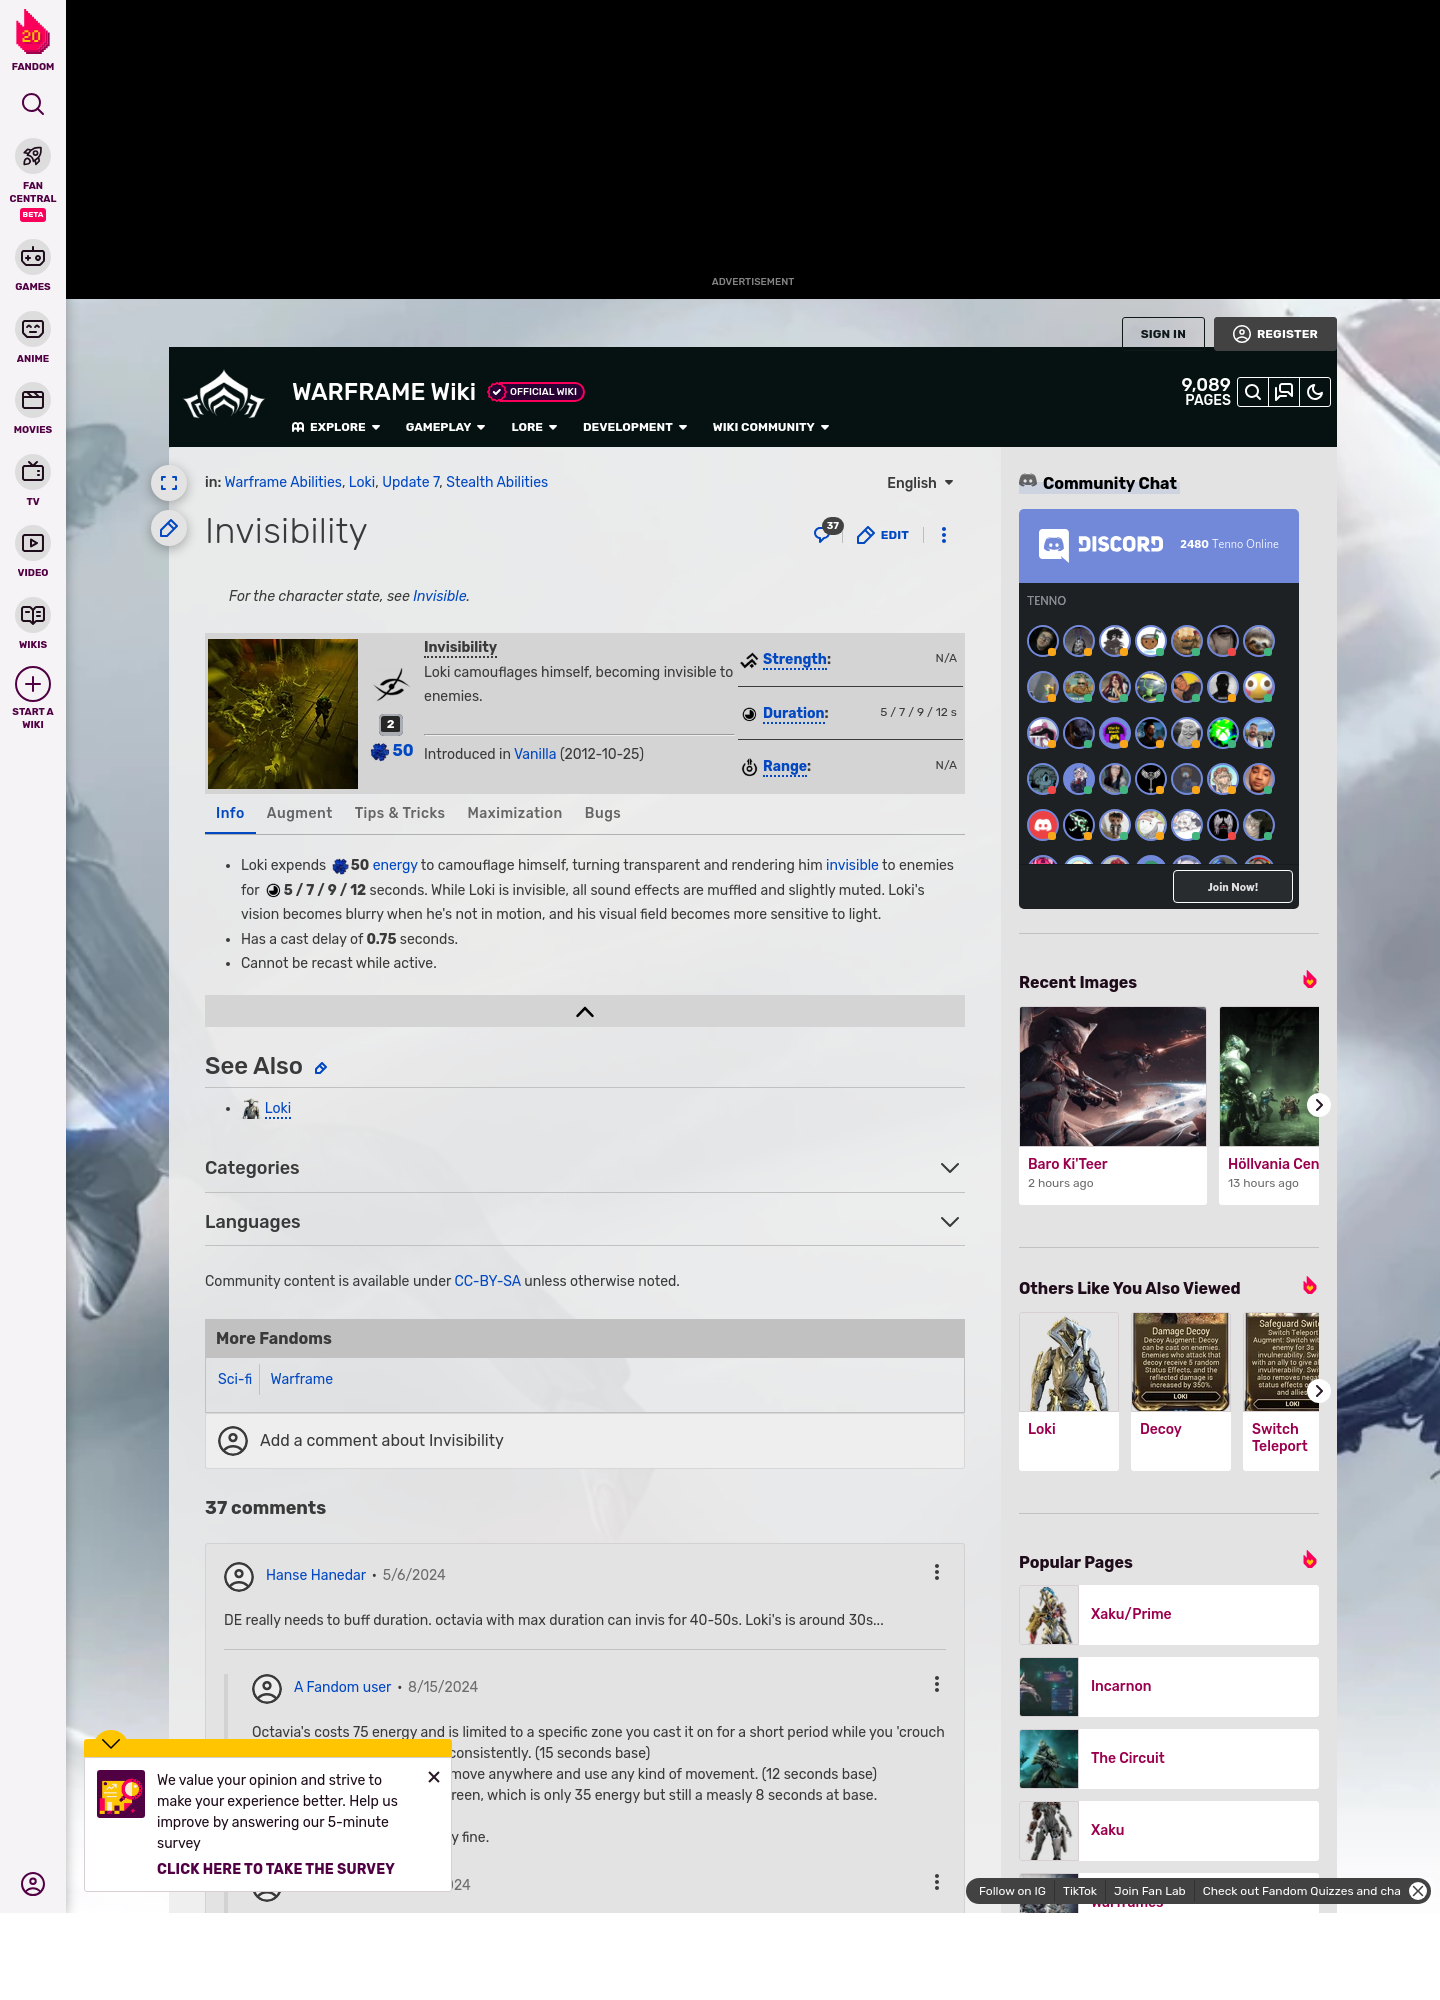Open the English language dropdown
The height and width of the screenshot is (2000, 1440).
coord(920,483)
